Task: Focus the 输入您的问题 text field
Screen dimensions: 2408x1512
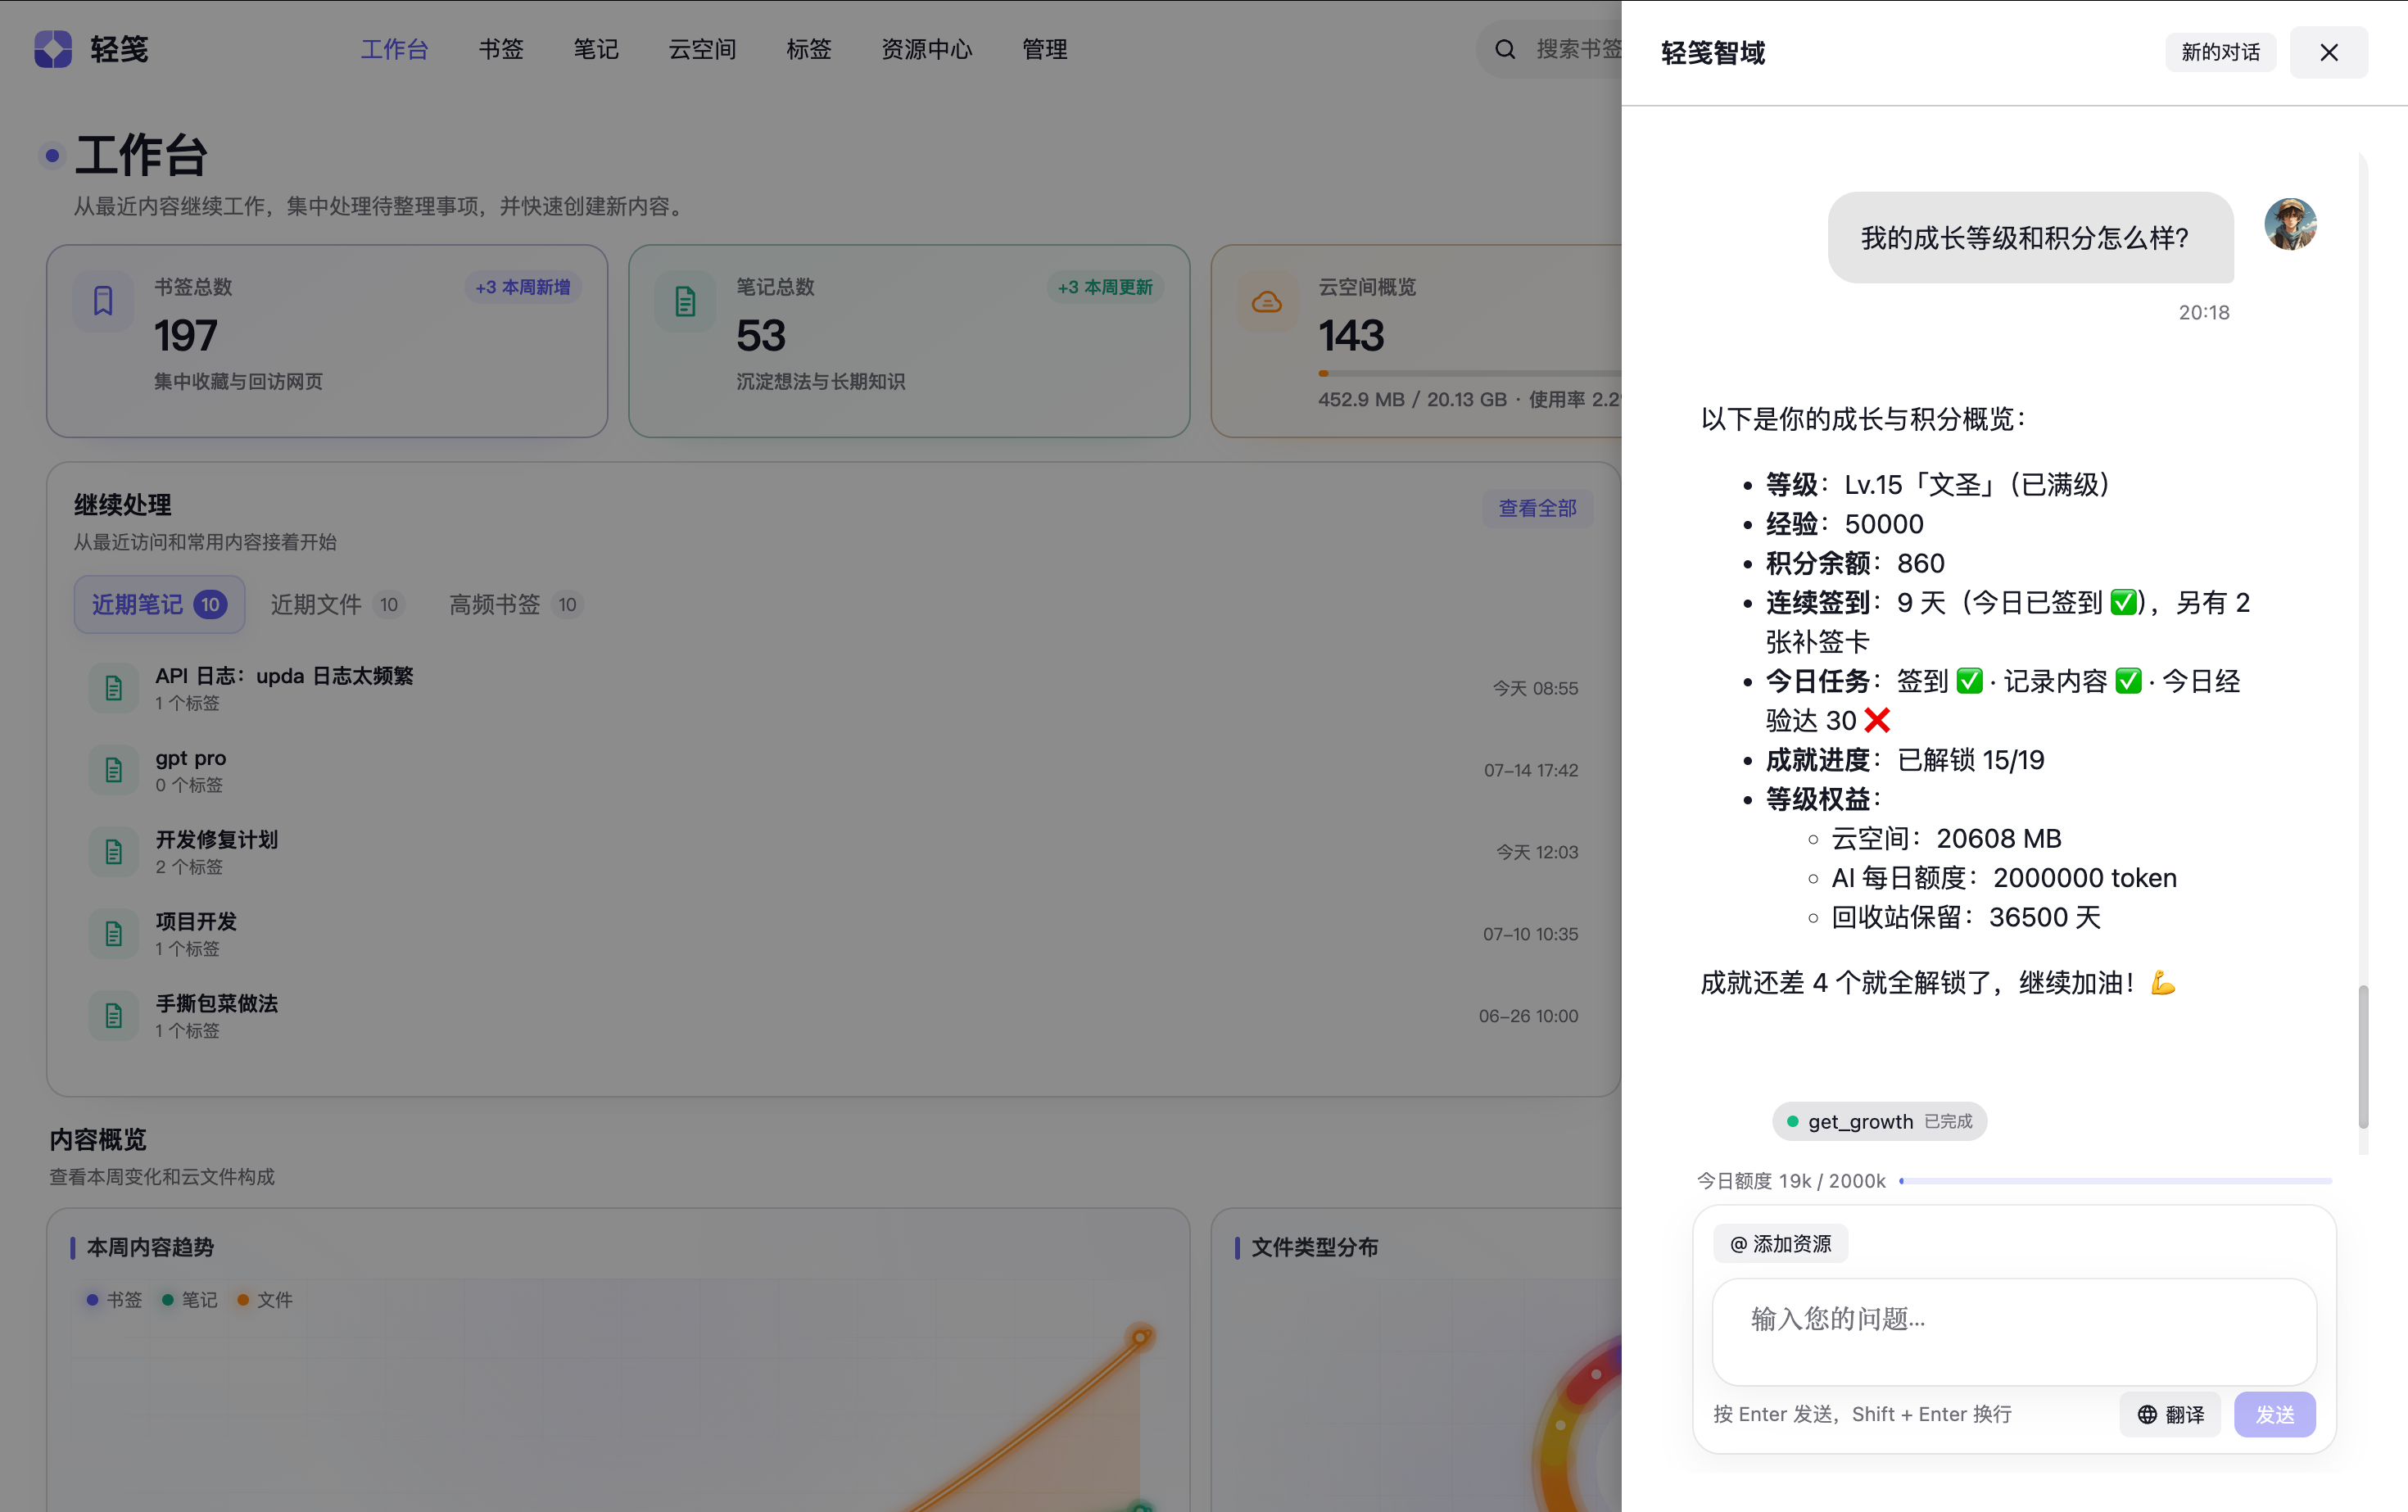Action: point(2014,1331)
